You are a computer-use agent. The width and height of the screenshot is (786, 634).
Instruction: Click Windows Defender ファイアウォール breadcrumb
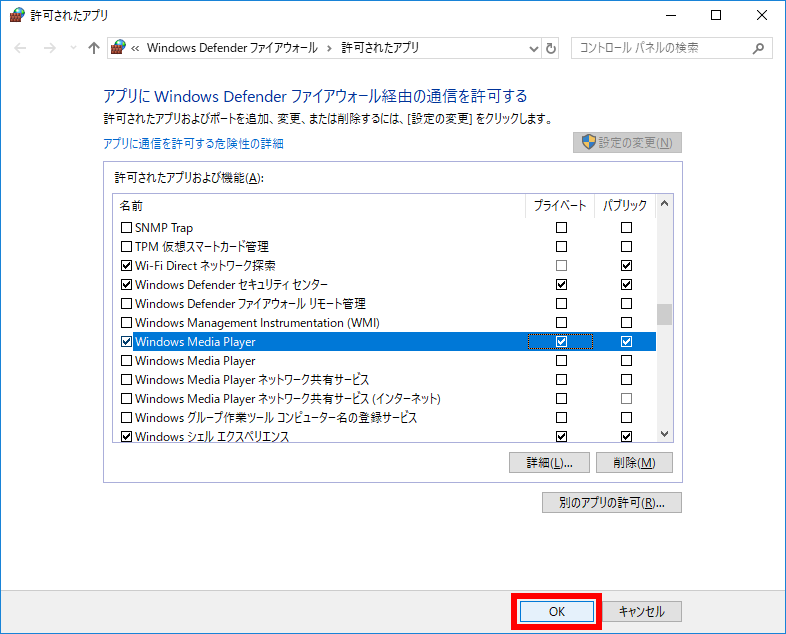[232, 48]
